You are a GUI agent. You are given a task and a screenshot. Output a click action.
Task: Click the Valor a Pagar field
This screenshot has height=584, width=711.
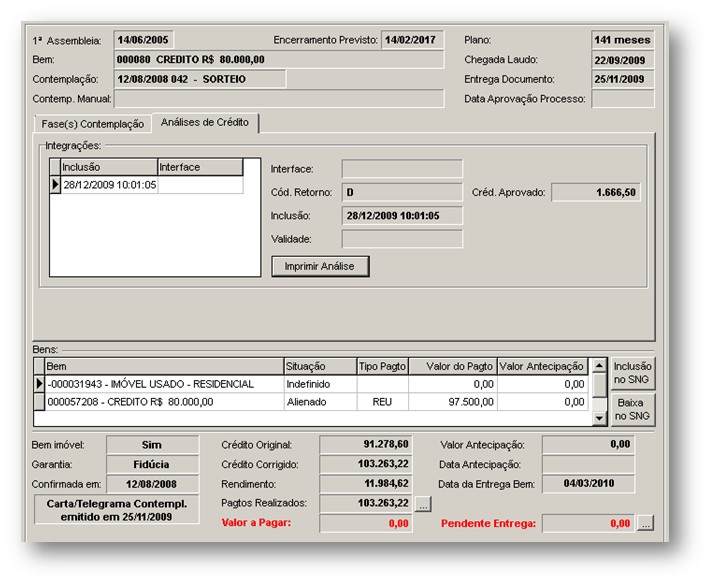point(366,523)
